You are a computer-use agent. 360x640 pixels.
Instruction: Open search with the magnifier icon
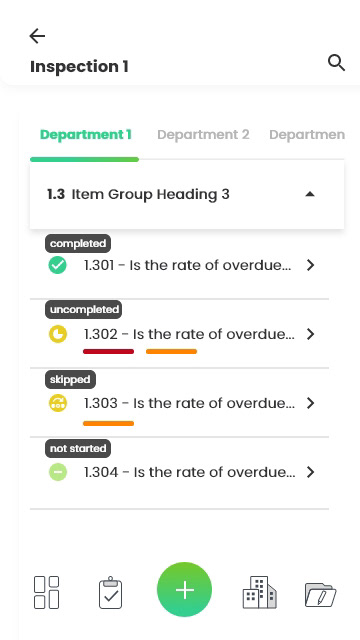336,64
